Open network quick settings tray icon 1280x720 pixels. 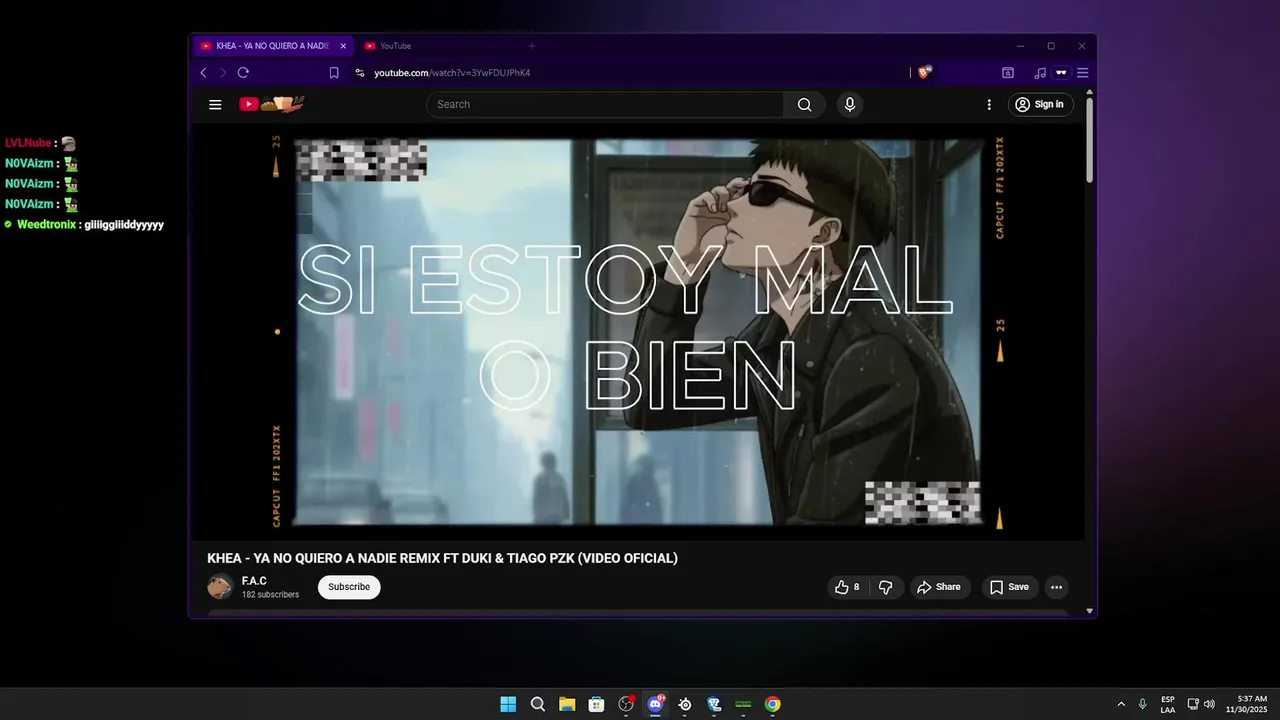click(x=1193, y=704)
